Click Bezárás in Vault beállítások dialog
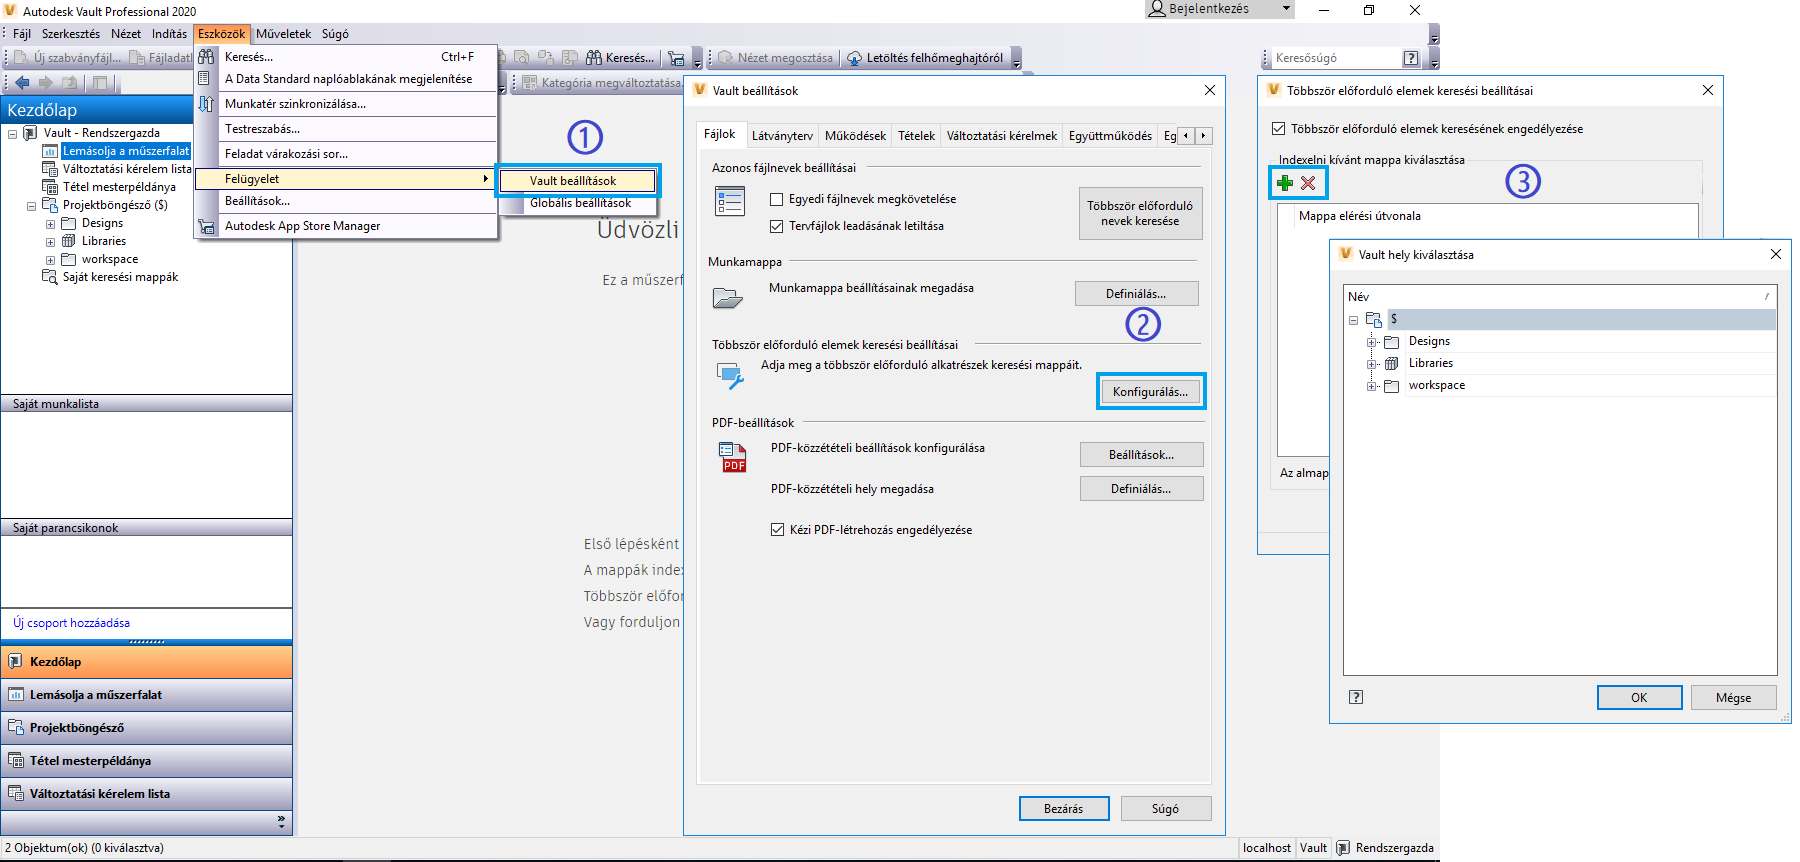 click(x=1064, y=809)
